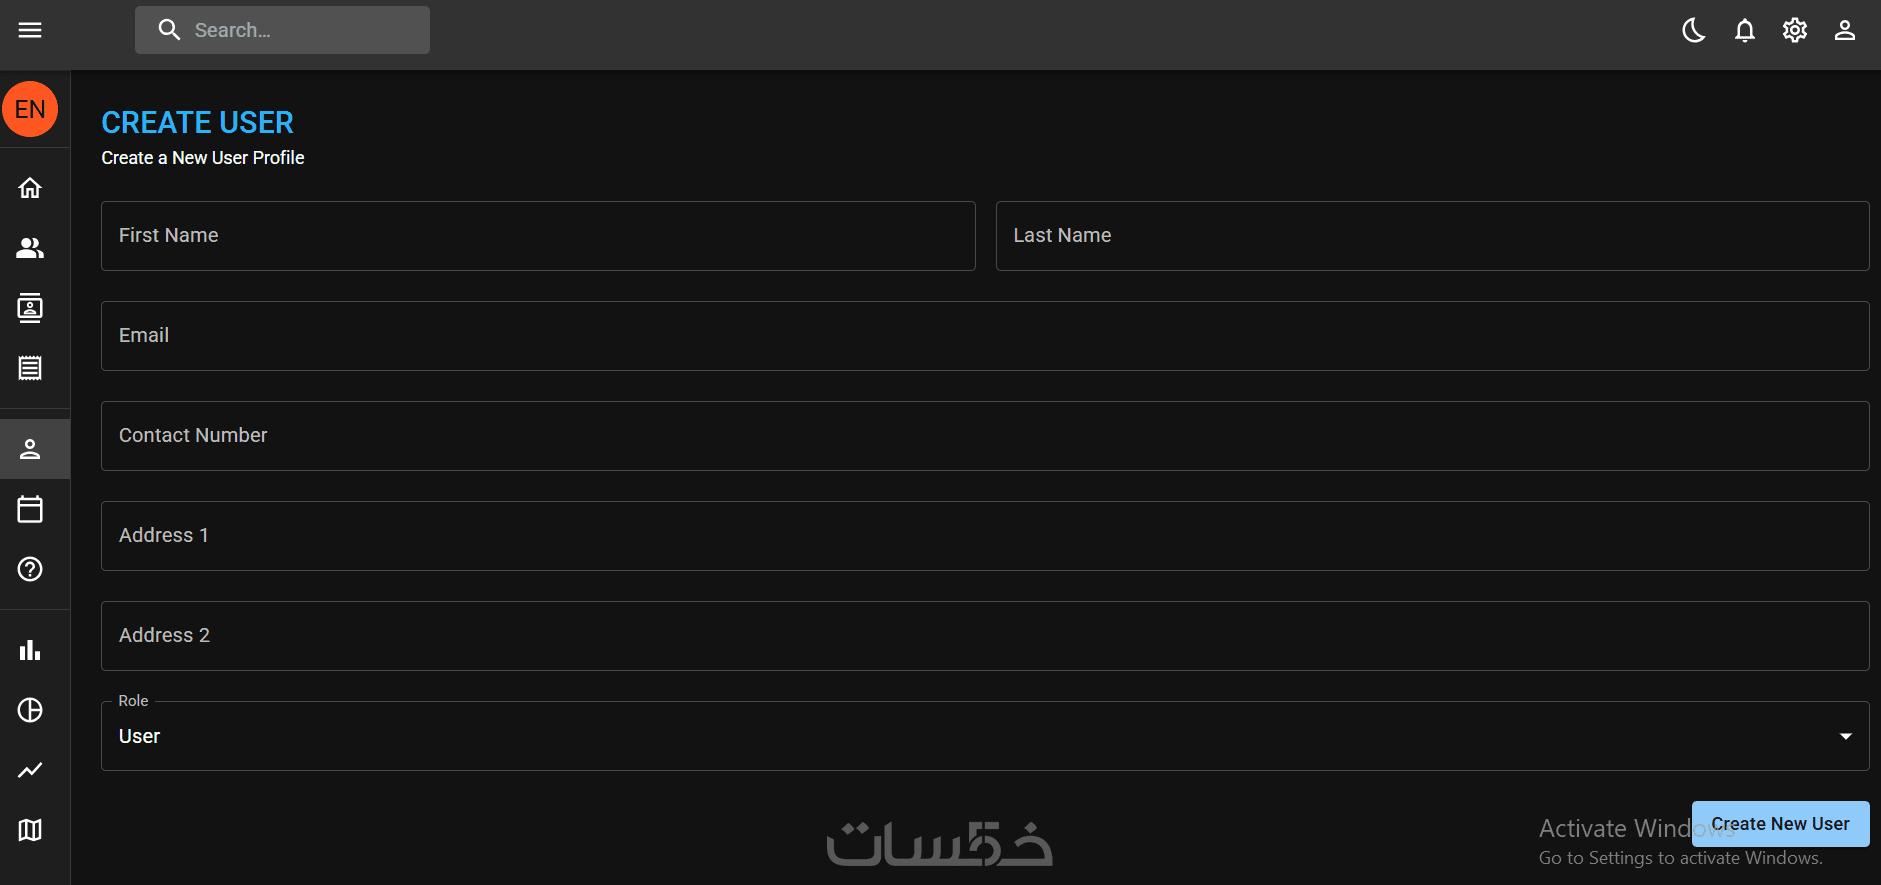Image resolution: width=1881 pixels, height=885 pixels.
Task: Open the hamburger menu
Action: click(30, 30)
